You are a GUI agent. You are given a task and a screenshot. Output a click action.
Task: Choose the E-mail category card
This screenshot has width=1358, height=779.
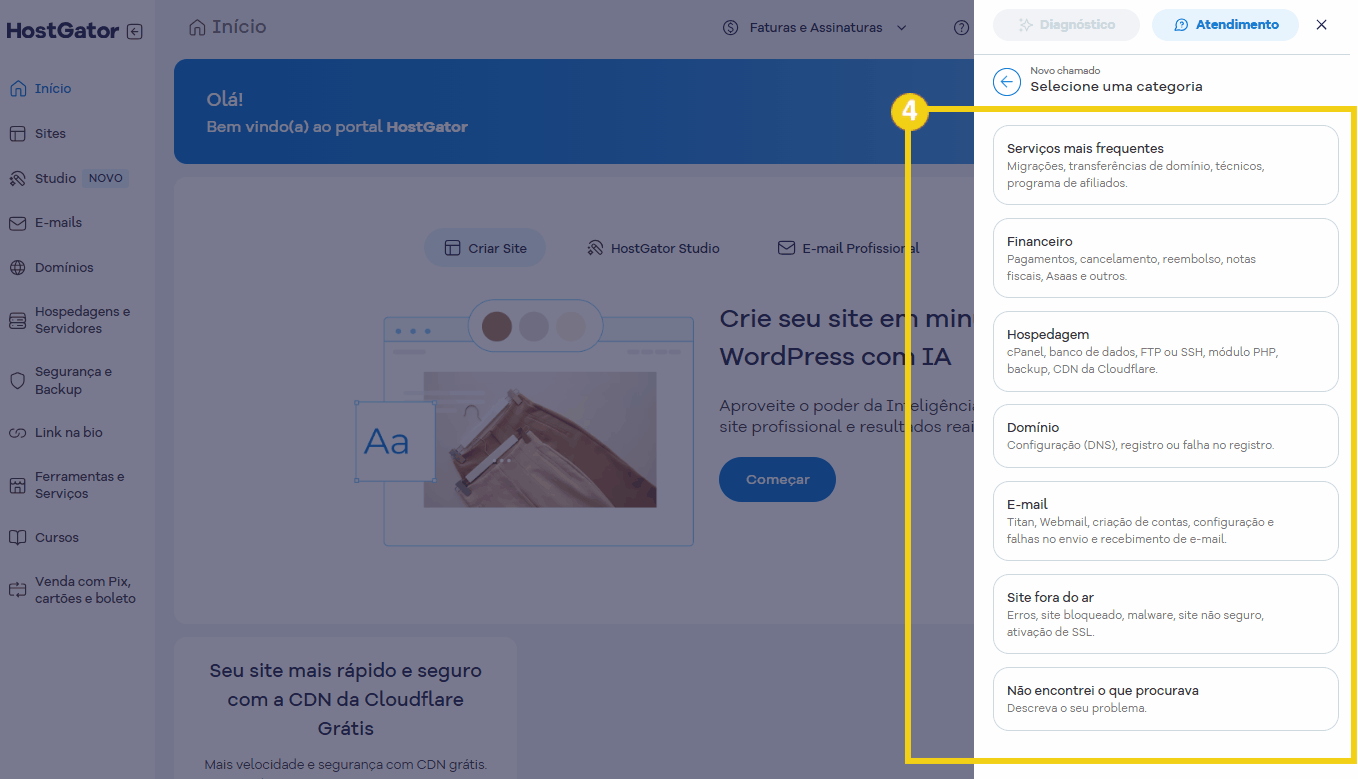click(1165, 521)
